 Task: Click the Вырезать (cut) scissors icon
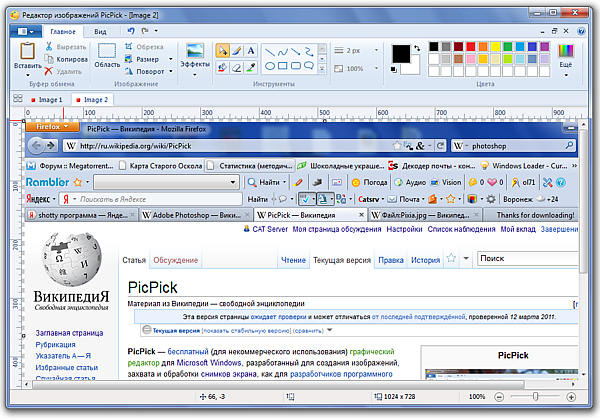point(49,47)
